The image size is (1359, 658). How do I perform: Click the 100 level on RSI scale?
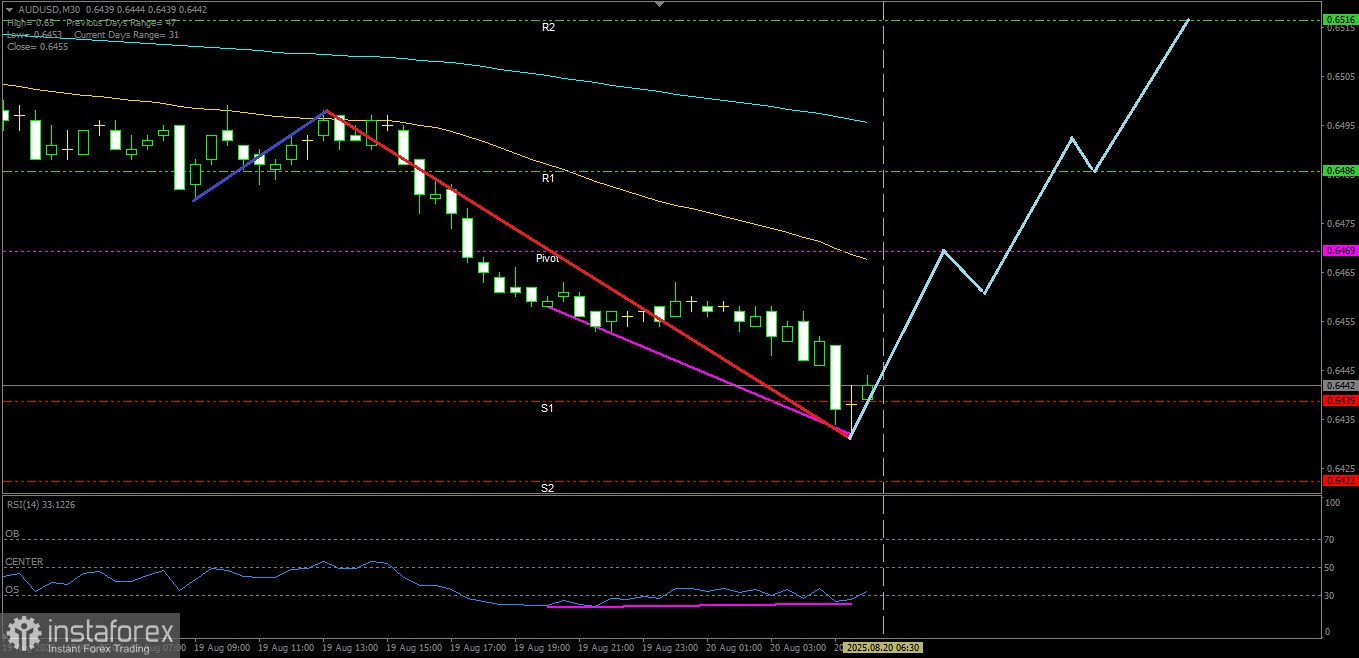coord(1333,503)
